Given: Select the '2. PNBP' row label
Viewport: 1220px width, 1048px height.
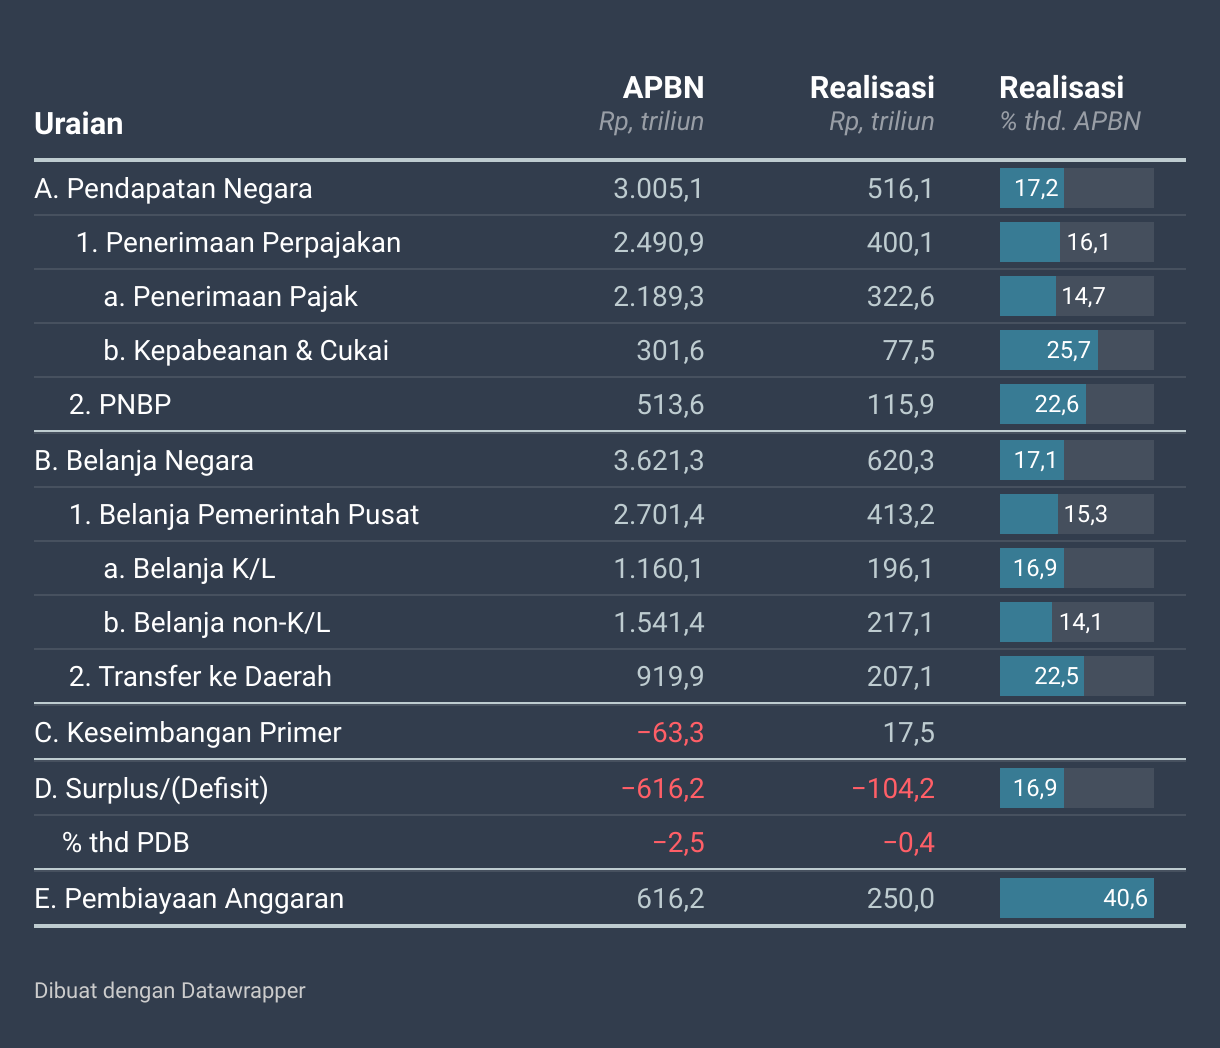Looking at the screenshot, I should pos(120,405).
